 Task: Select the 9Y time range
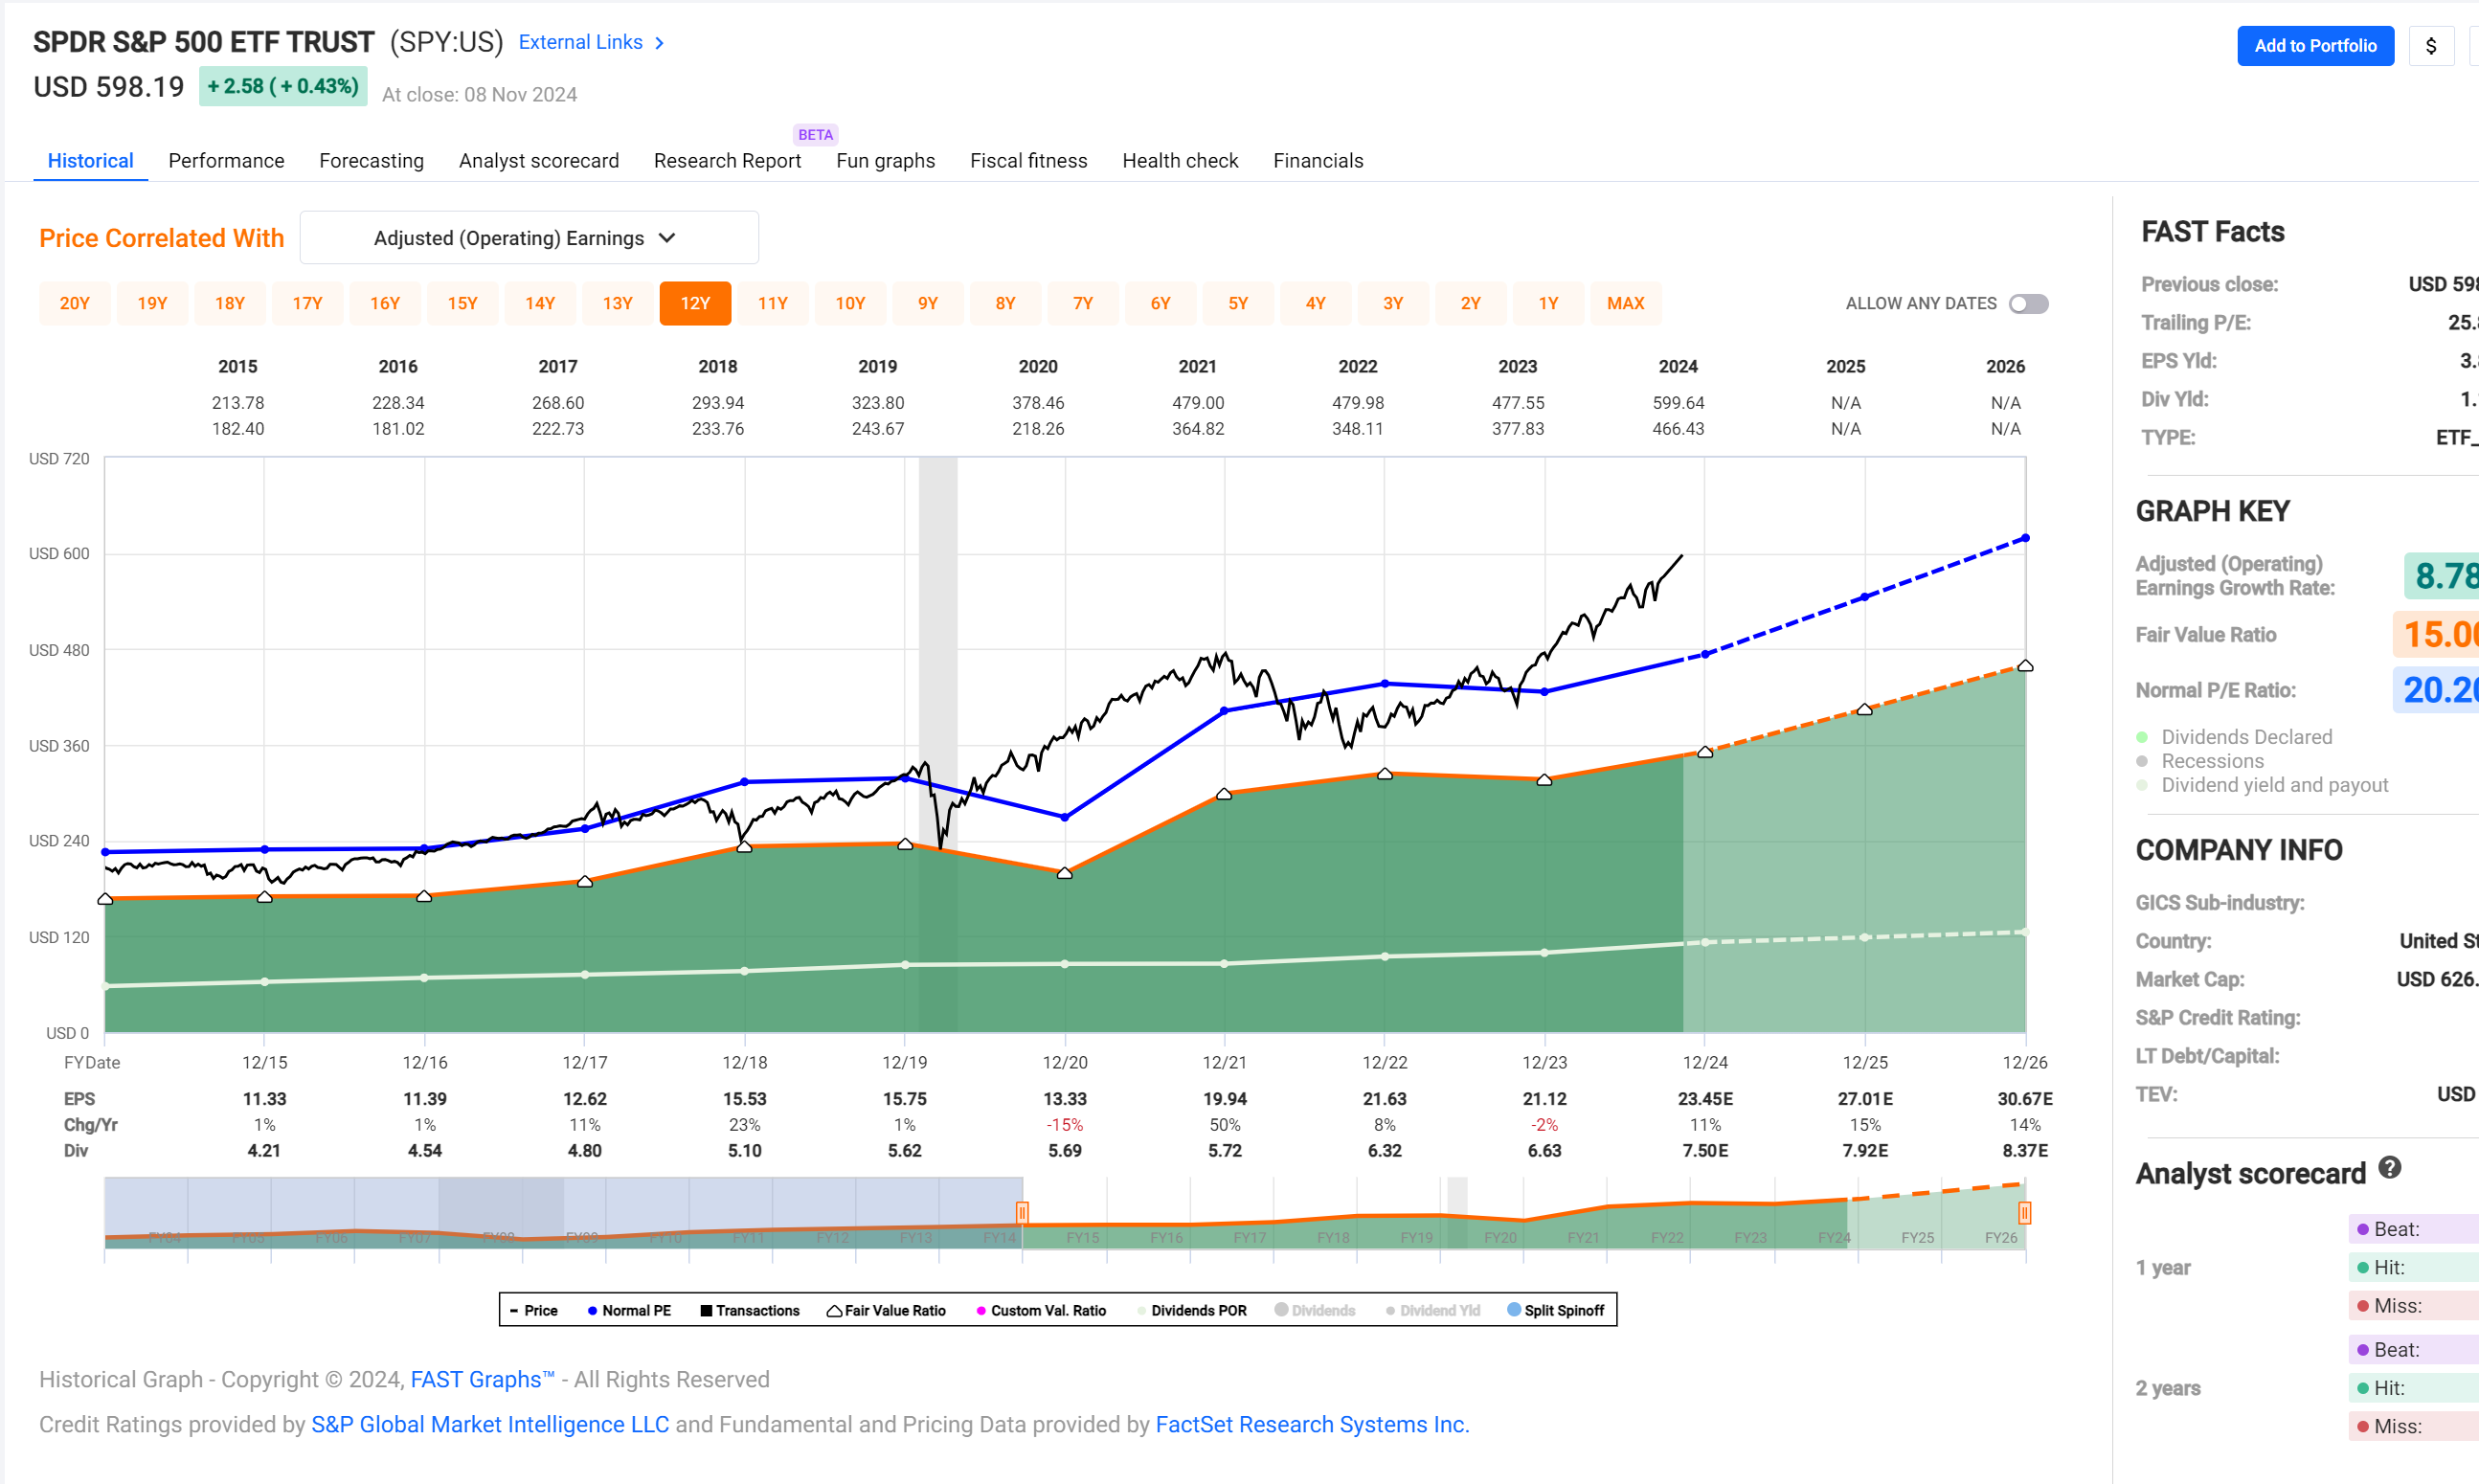(928, 304)
